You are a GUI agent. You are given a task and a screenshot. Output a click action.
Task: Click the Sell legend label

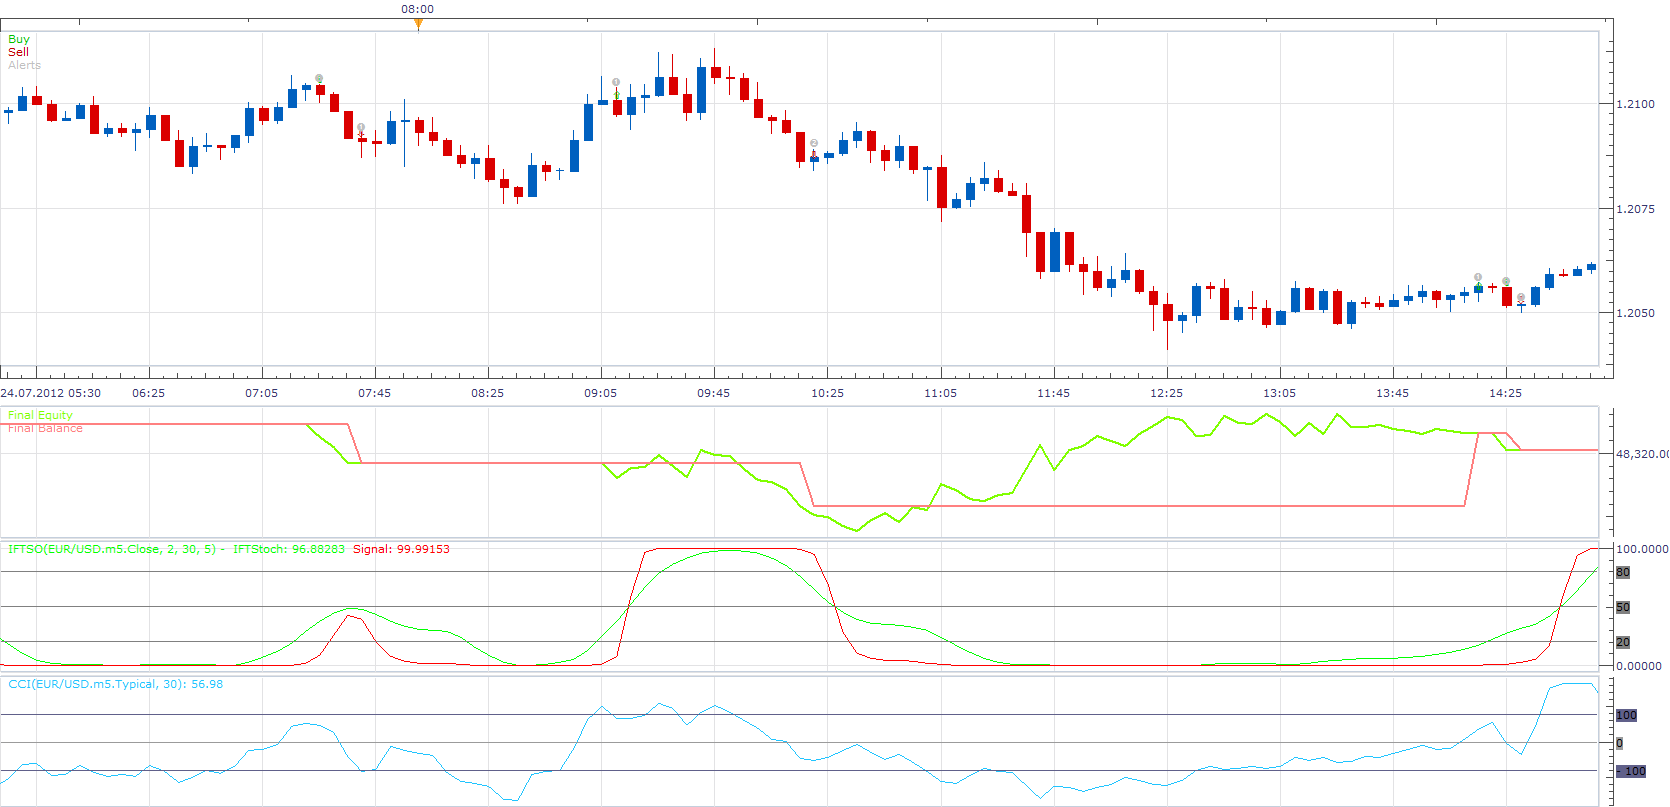click(18, 52)
